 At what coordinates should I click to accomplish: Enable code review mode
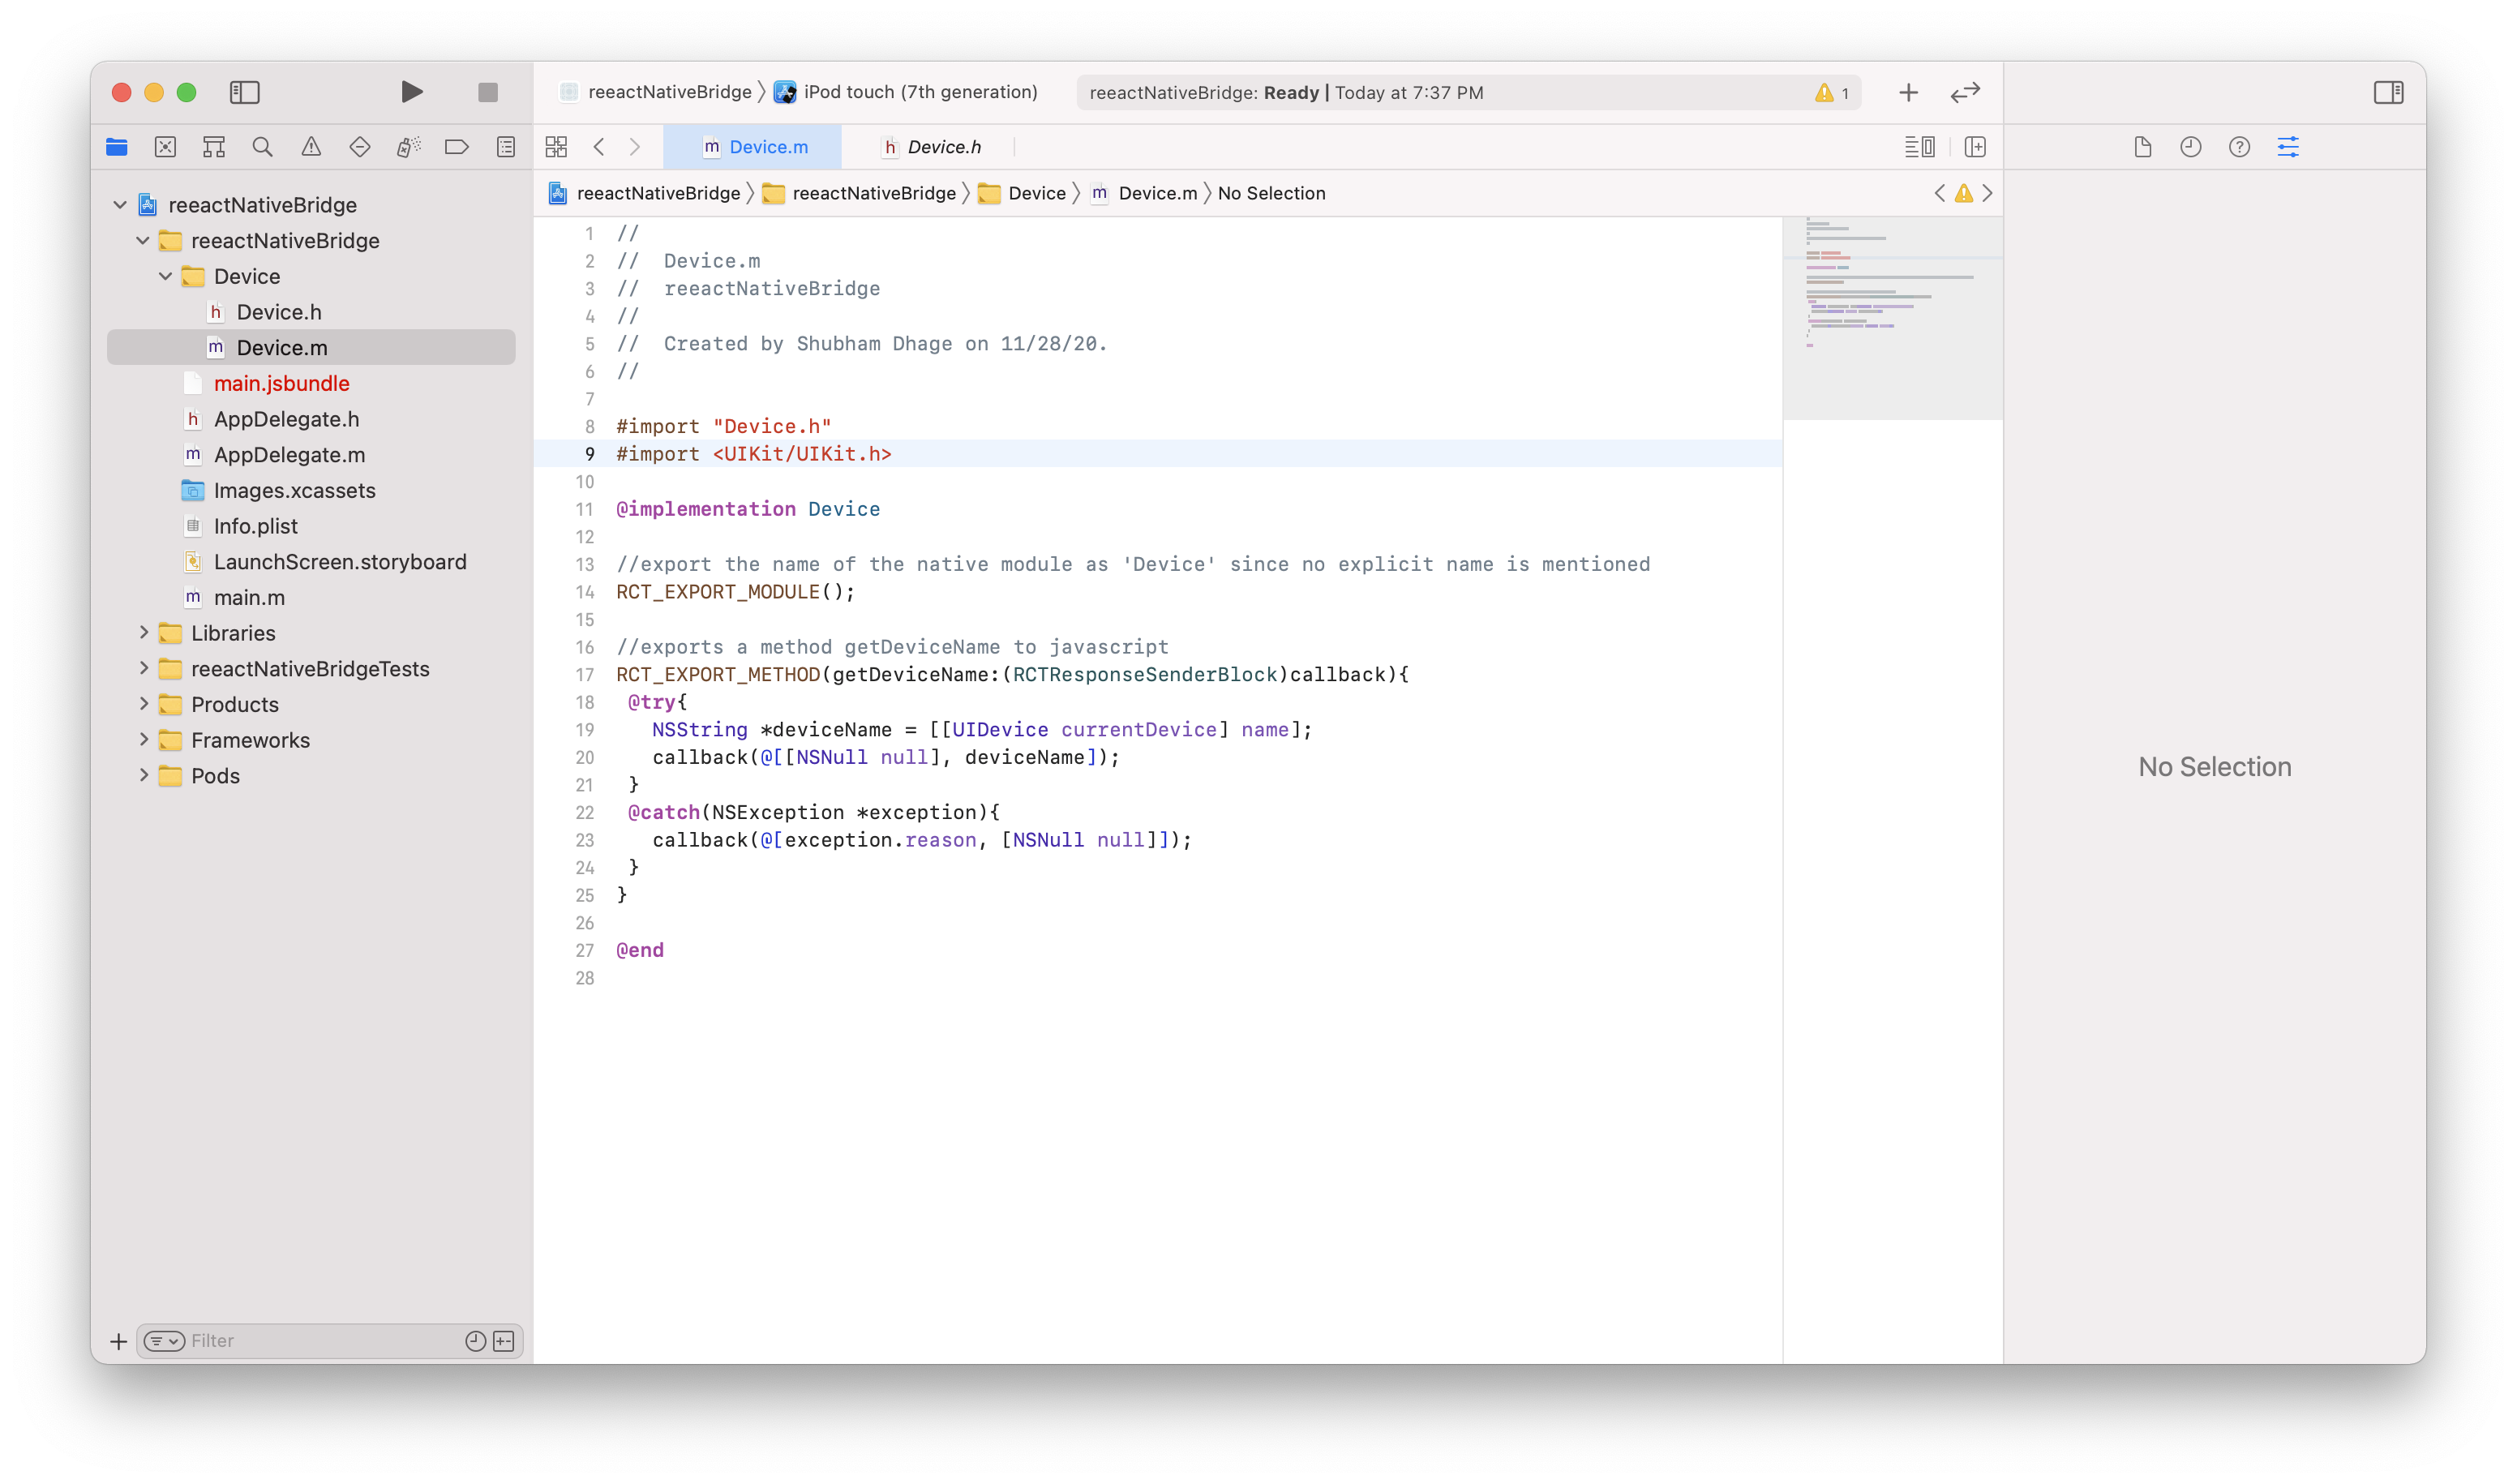pyautogui.click(x=1965, y=92)
